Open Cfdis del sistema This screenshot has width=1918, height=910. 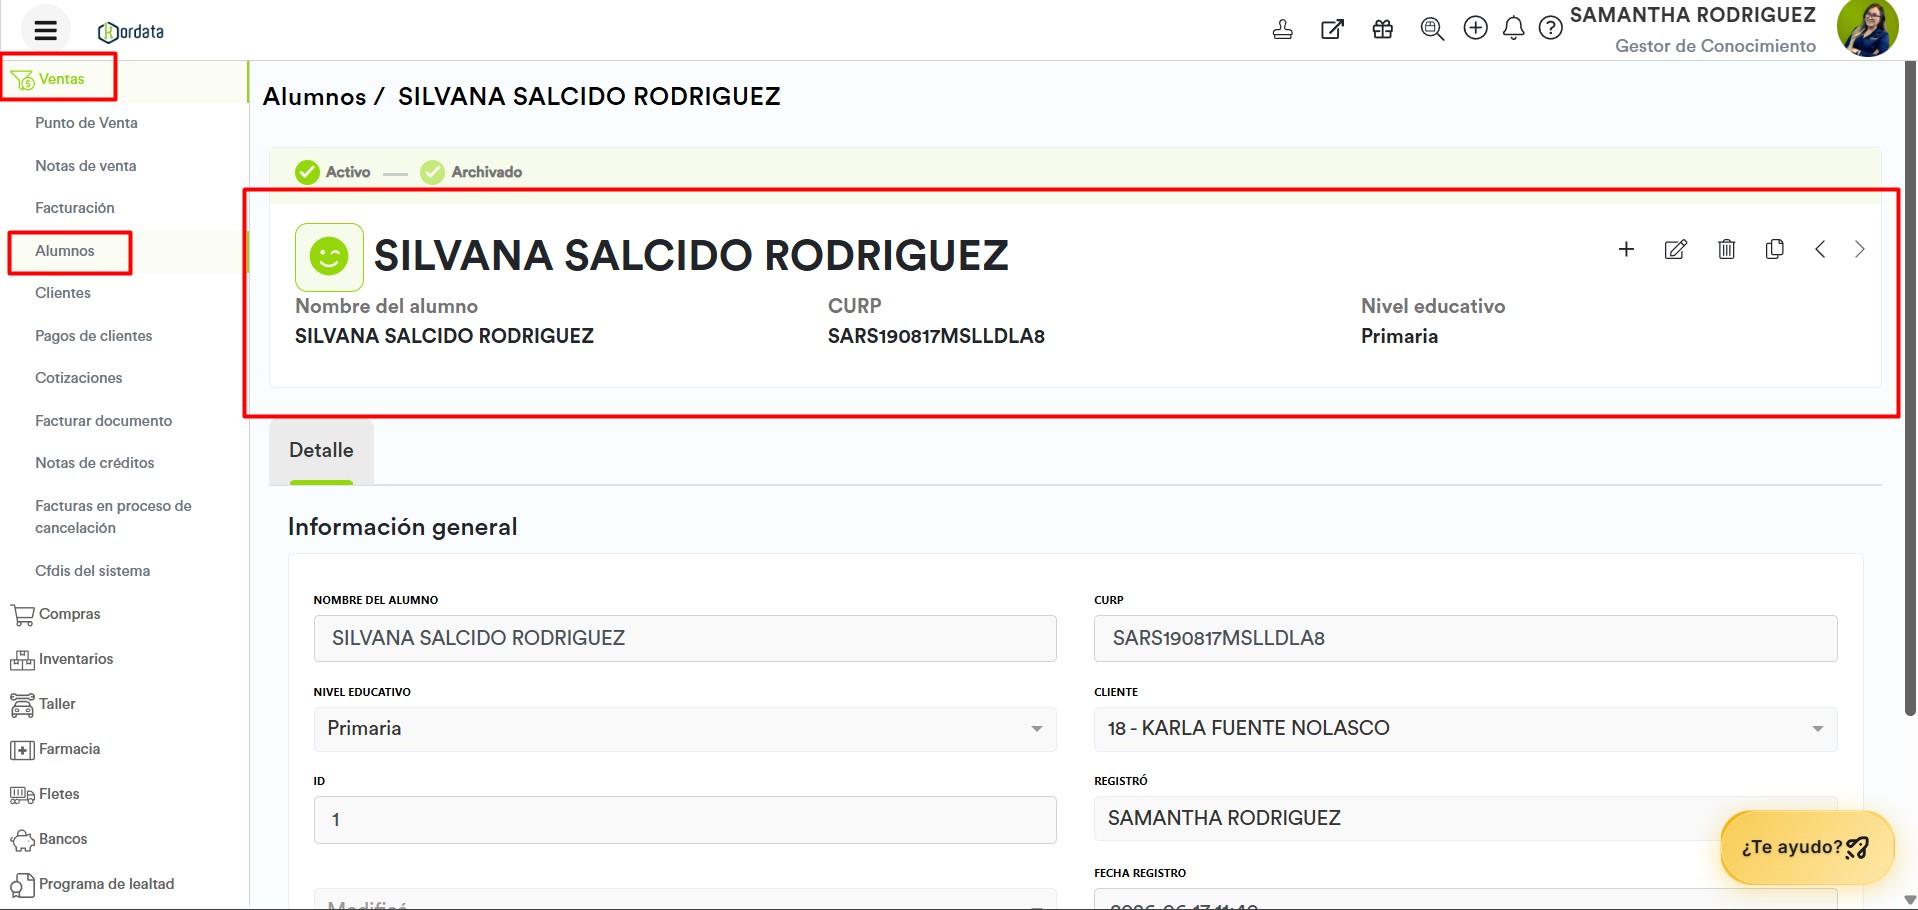(x=93, y=571)
